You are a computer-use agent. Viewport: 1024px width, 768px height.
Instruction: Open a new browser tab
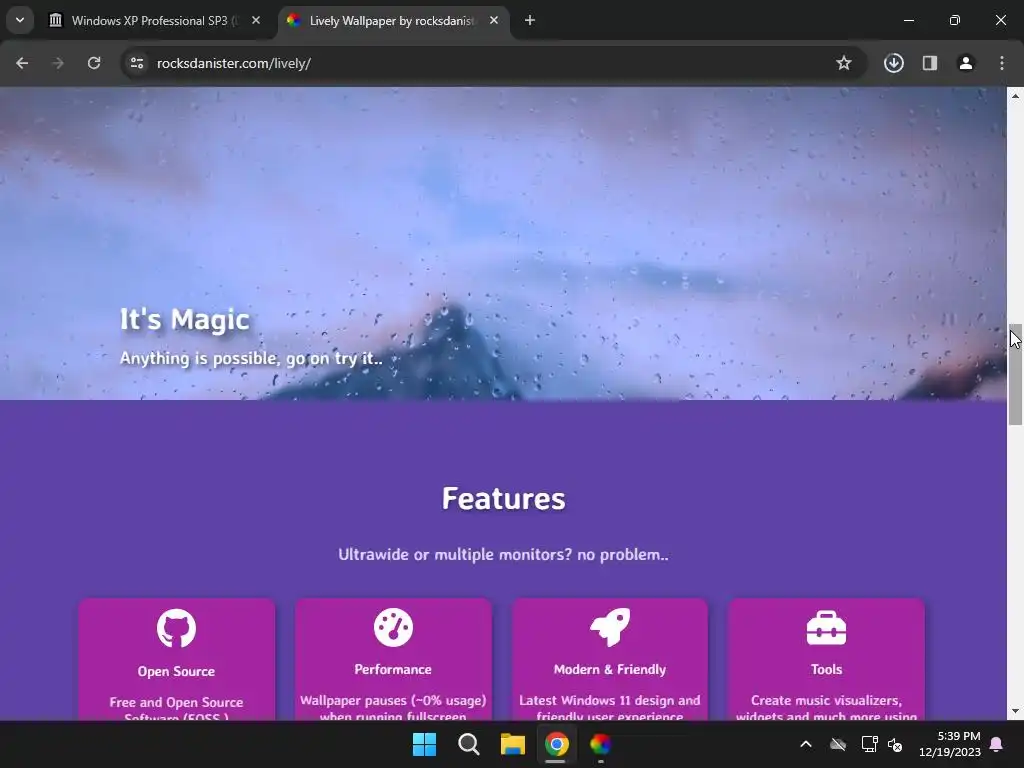[x=530, y=21]
